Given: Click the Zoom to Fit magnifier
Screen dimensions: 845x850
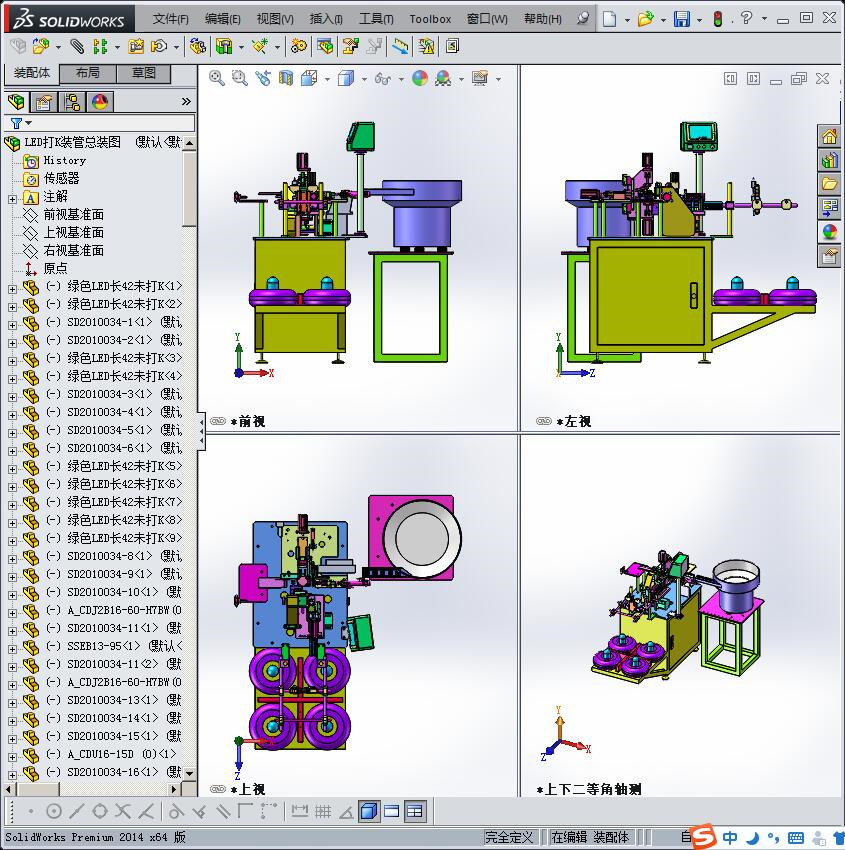Looking at the screenshot, I should [x=217, y=79].
